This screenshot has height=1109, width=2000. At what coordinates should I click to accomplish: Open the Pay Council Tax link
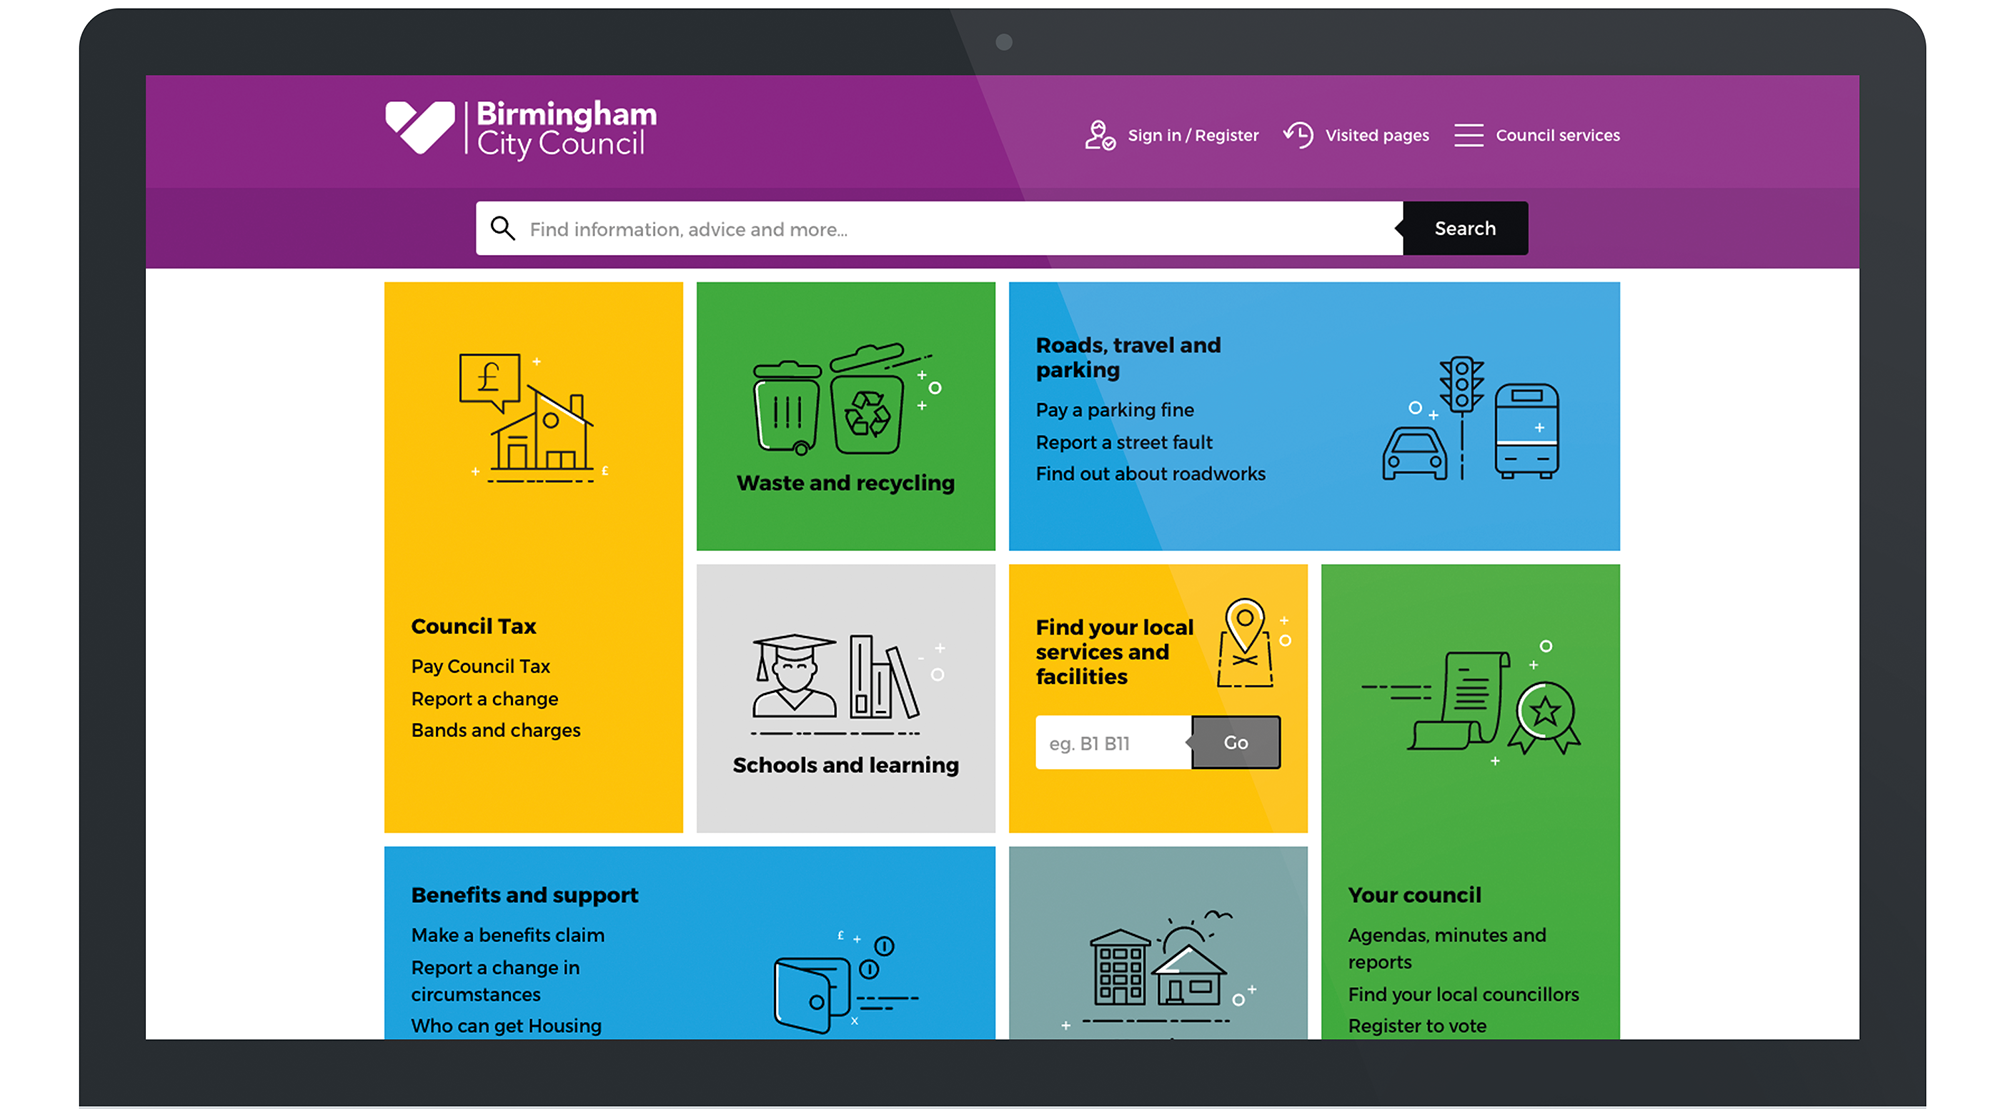pyautogui.click(x=480, y=667)
